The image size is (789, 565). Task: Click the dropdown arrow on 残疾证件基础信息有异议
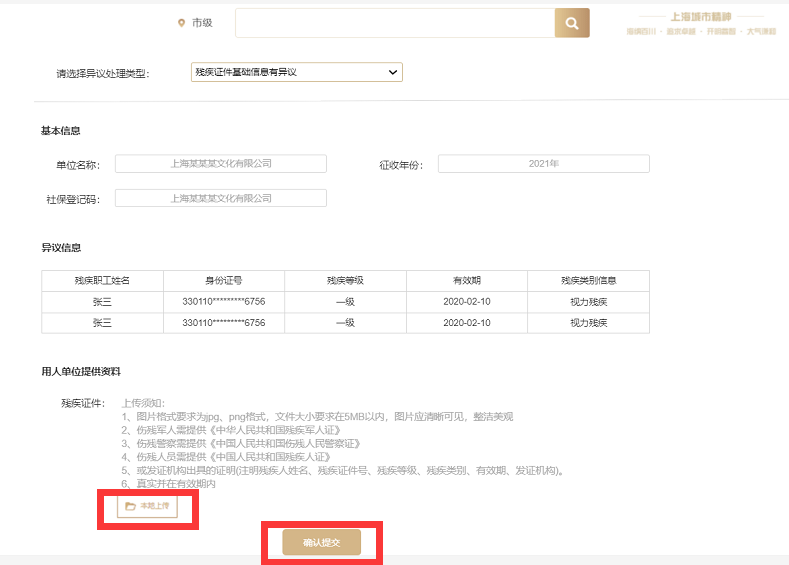(x=392, y=72)
